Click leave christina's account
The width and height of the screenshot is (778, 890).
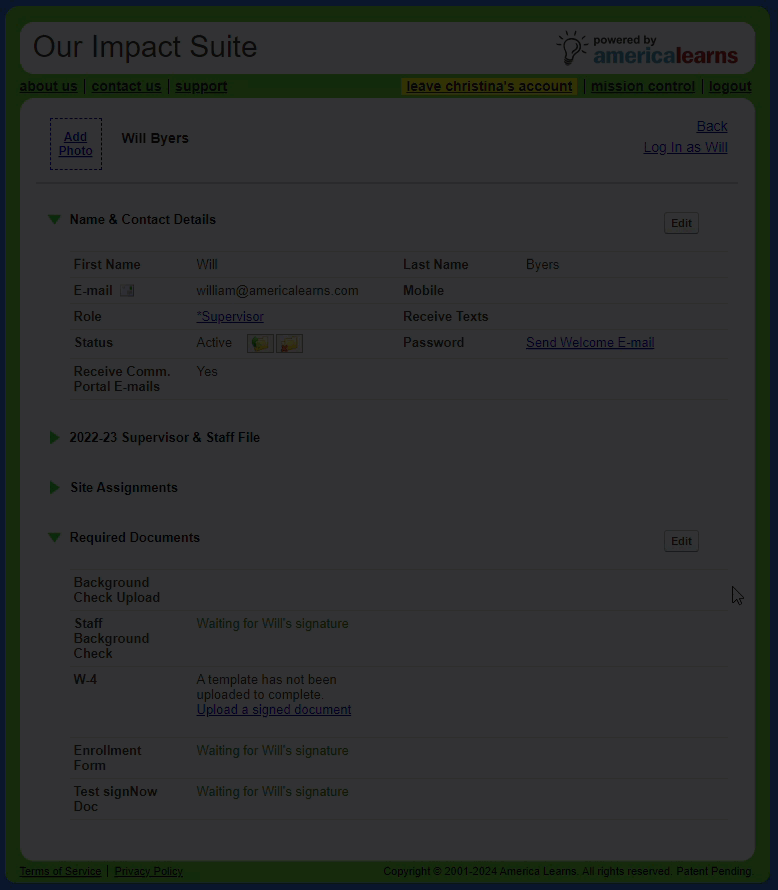click(x=489, y=87)
